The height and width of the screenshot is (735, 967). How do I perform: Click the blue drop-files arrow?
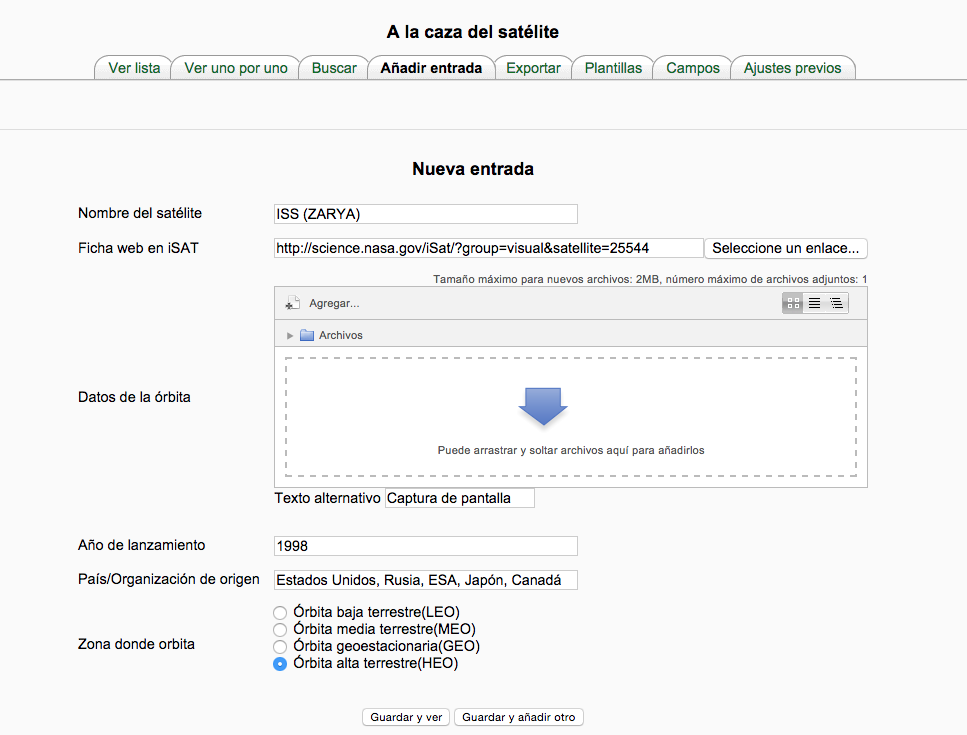point(543,406)
